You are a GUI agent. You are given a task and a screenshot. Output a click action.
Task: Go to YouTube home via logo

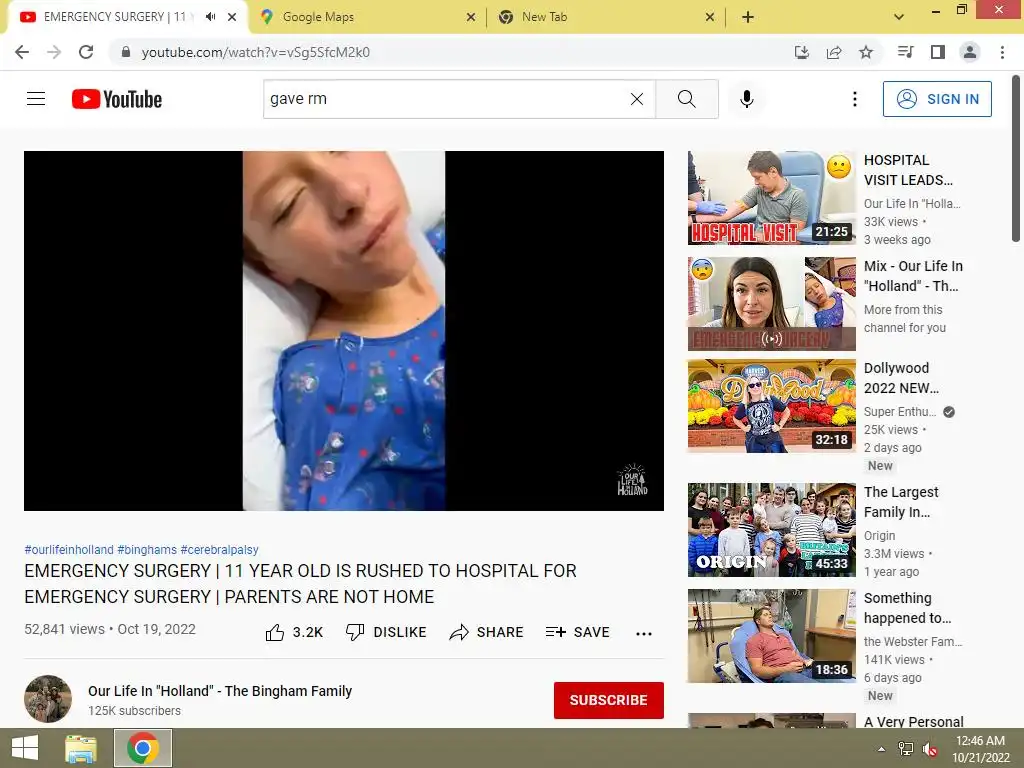point(117,99)
